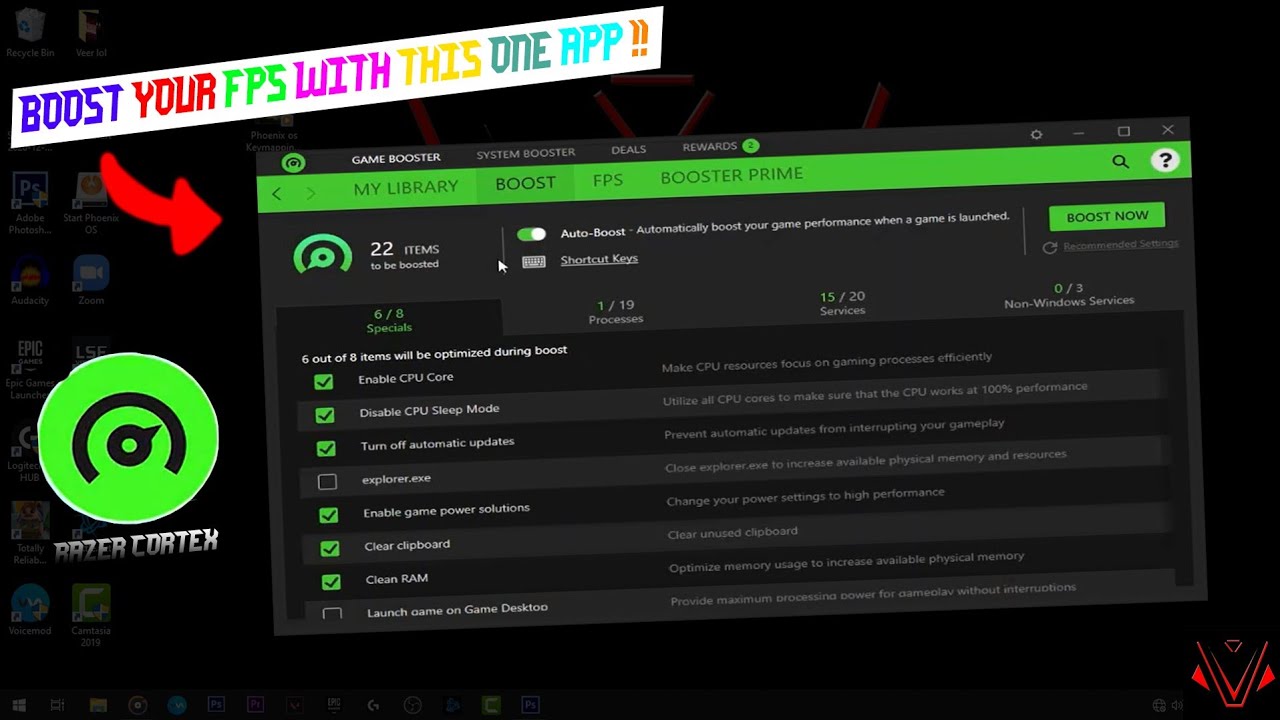The image size is (1280, 720).
Task: Select the My Library tab
Action: [x=405, y=187]
